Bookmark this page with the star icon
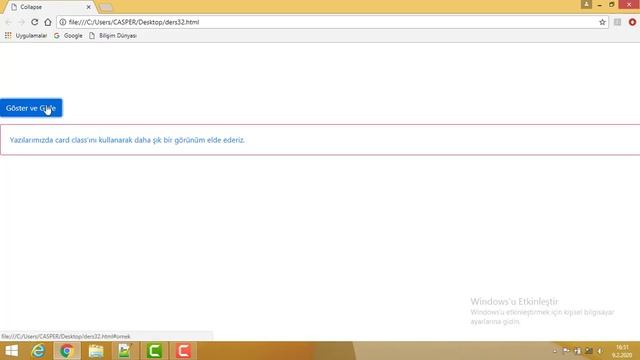Image resolution: width=640 pixels, height=360 pixels. point(602,22)
